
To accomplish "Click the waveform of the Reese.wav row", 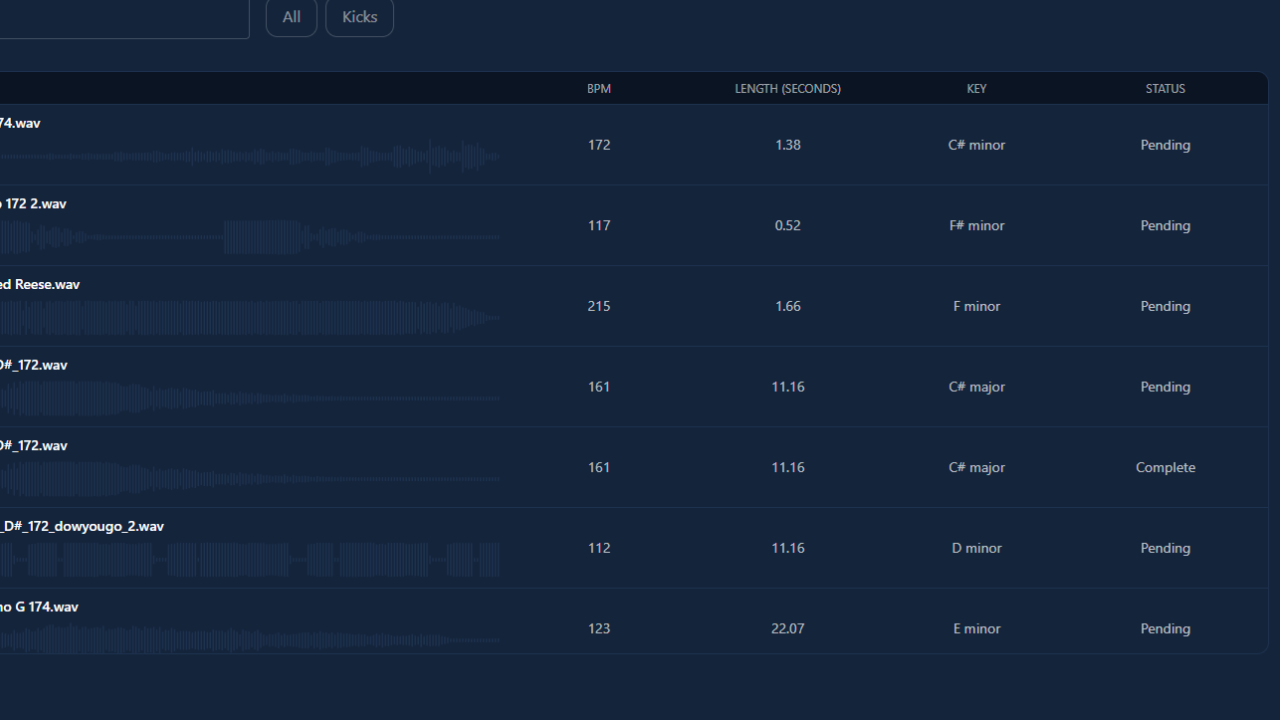I will tap(250, 318).
